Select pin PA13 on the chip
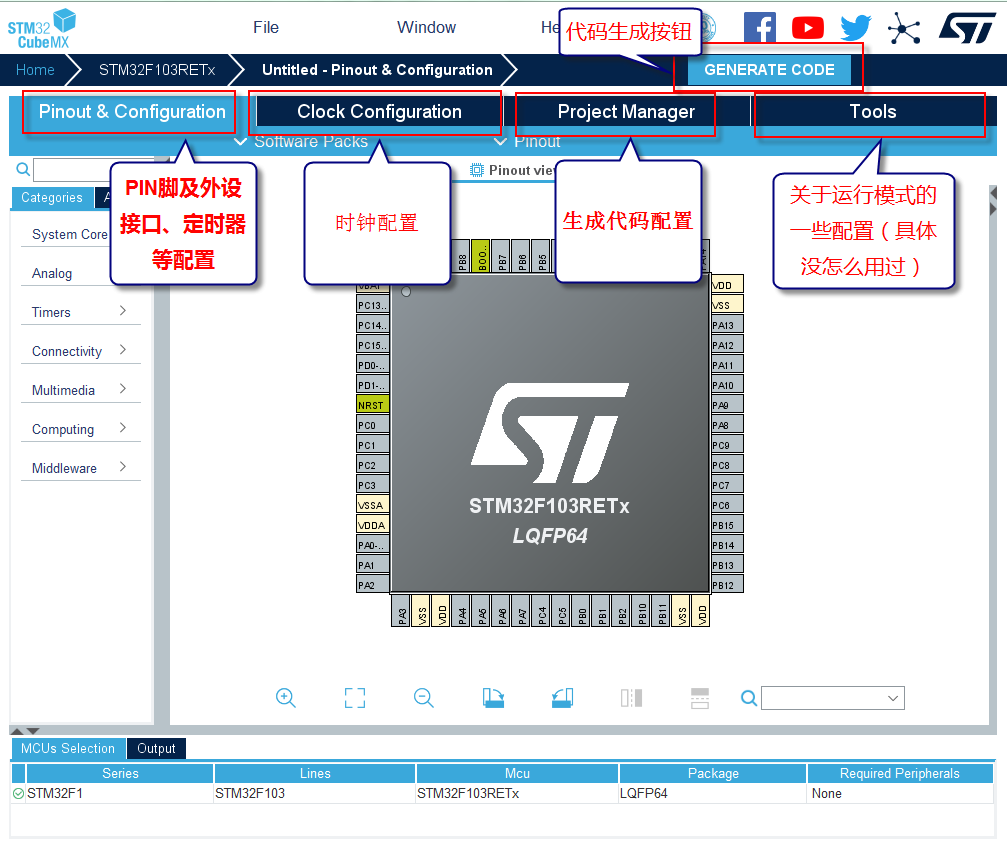Screen dimensions: 1007x846 pyautogui.click(x=728, y=325)
